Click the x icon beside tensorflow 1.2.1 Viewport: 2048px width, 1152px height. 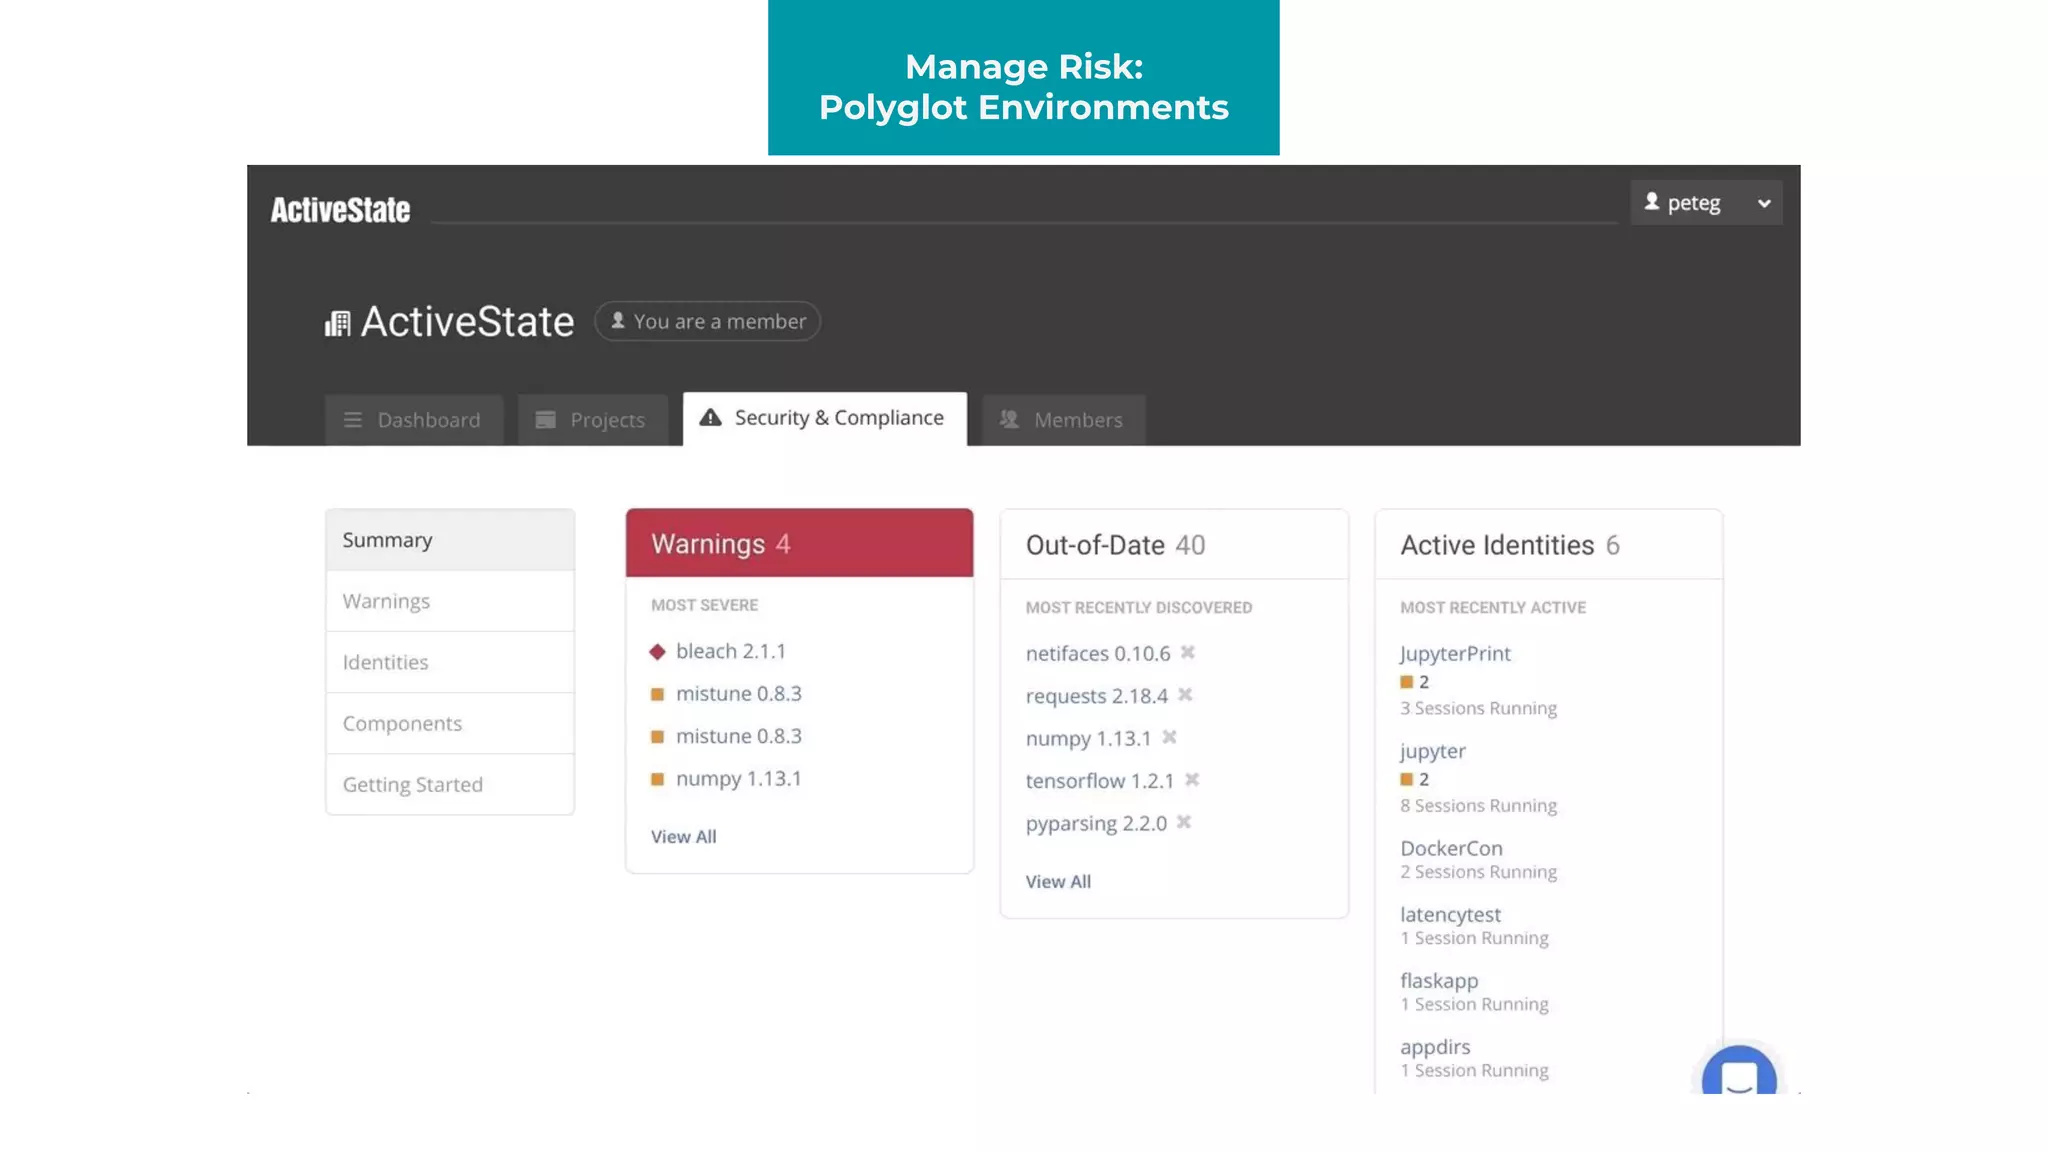coord(1192,780)
